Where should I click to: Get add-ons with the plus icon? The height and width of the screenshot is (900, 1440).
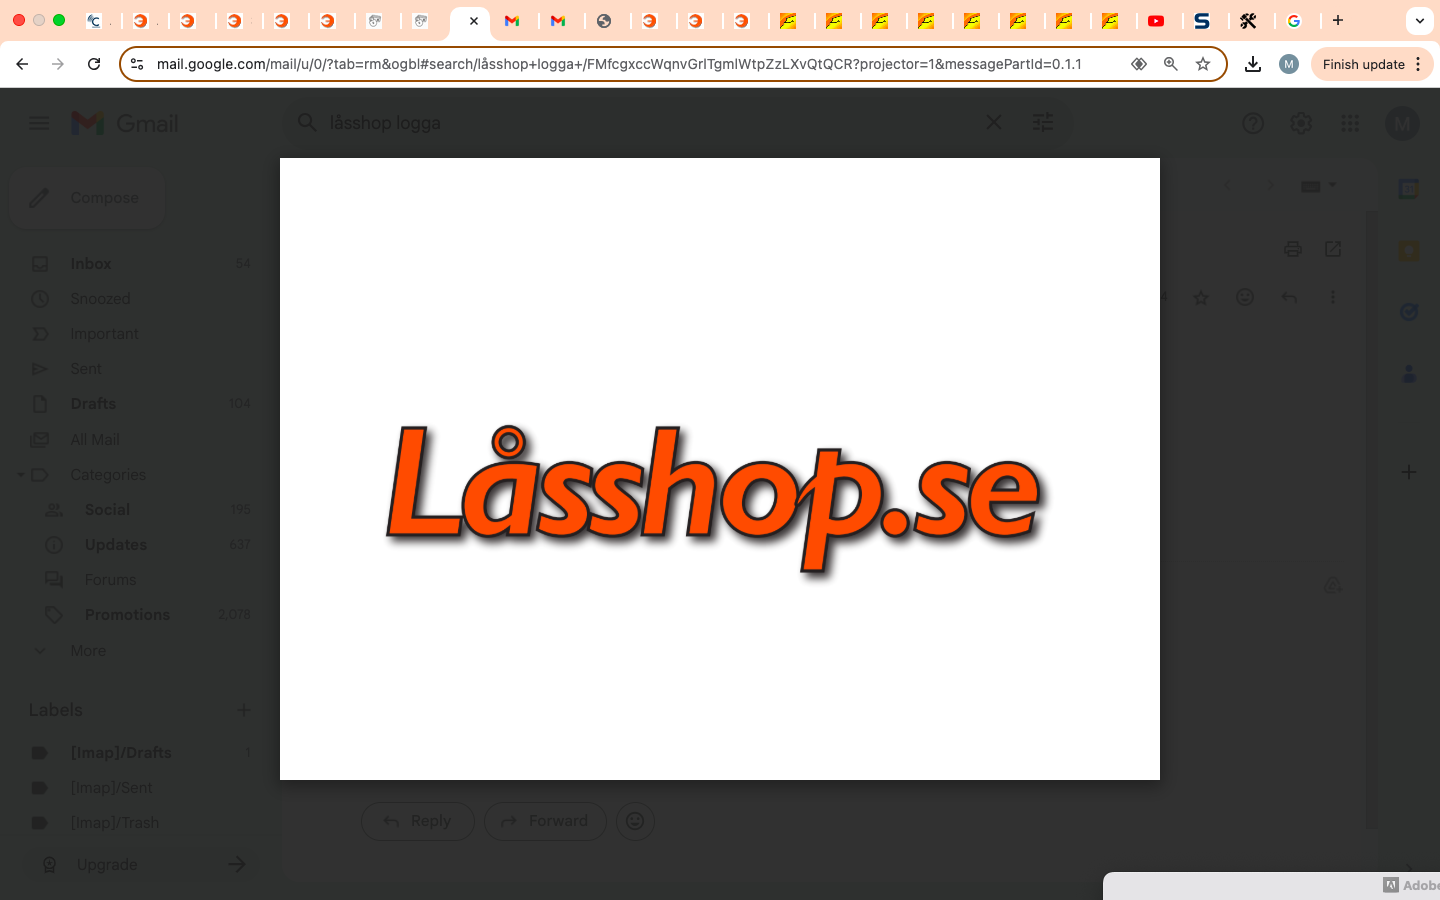1409,471
